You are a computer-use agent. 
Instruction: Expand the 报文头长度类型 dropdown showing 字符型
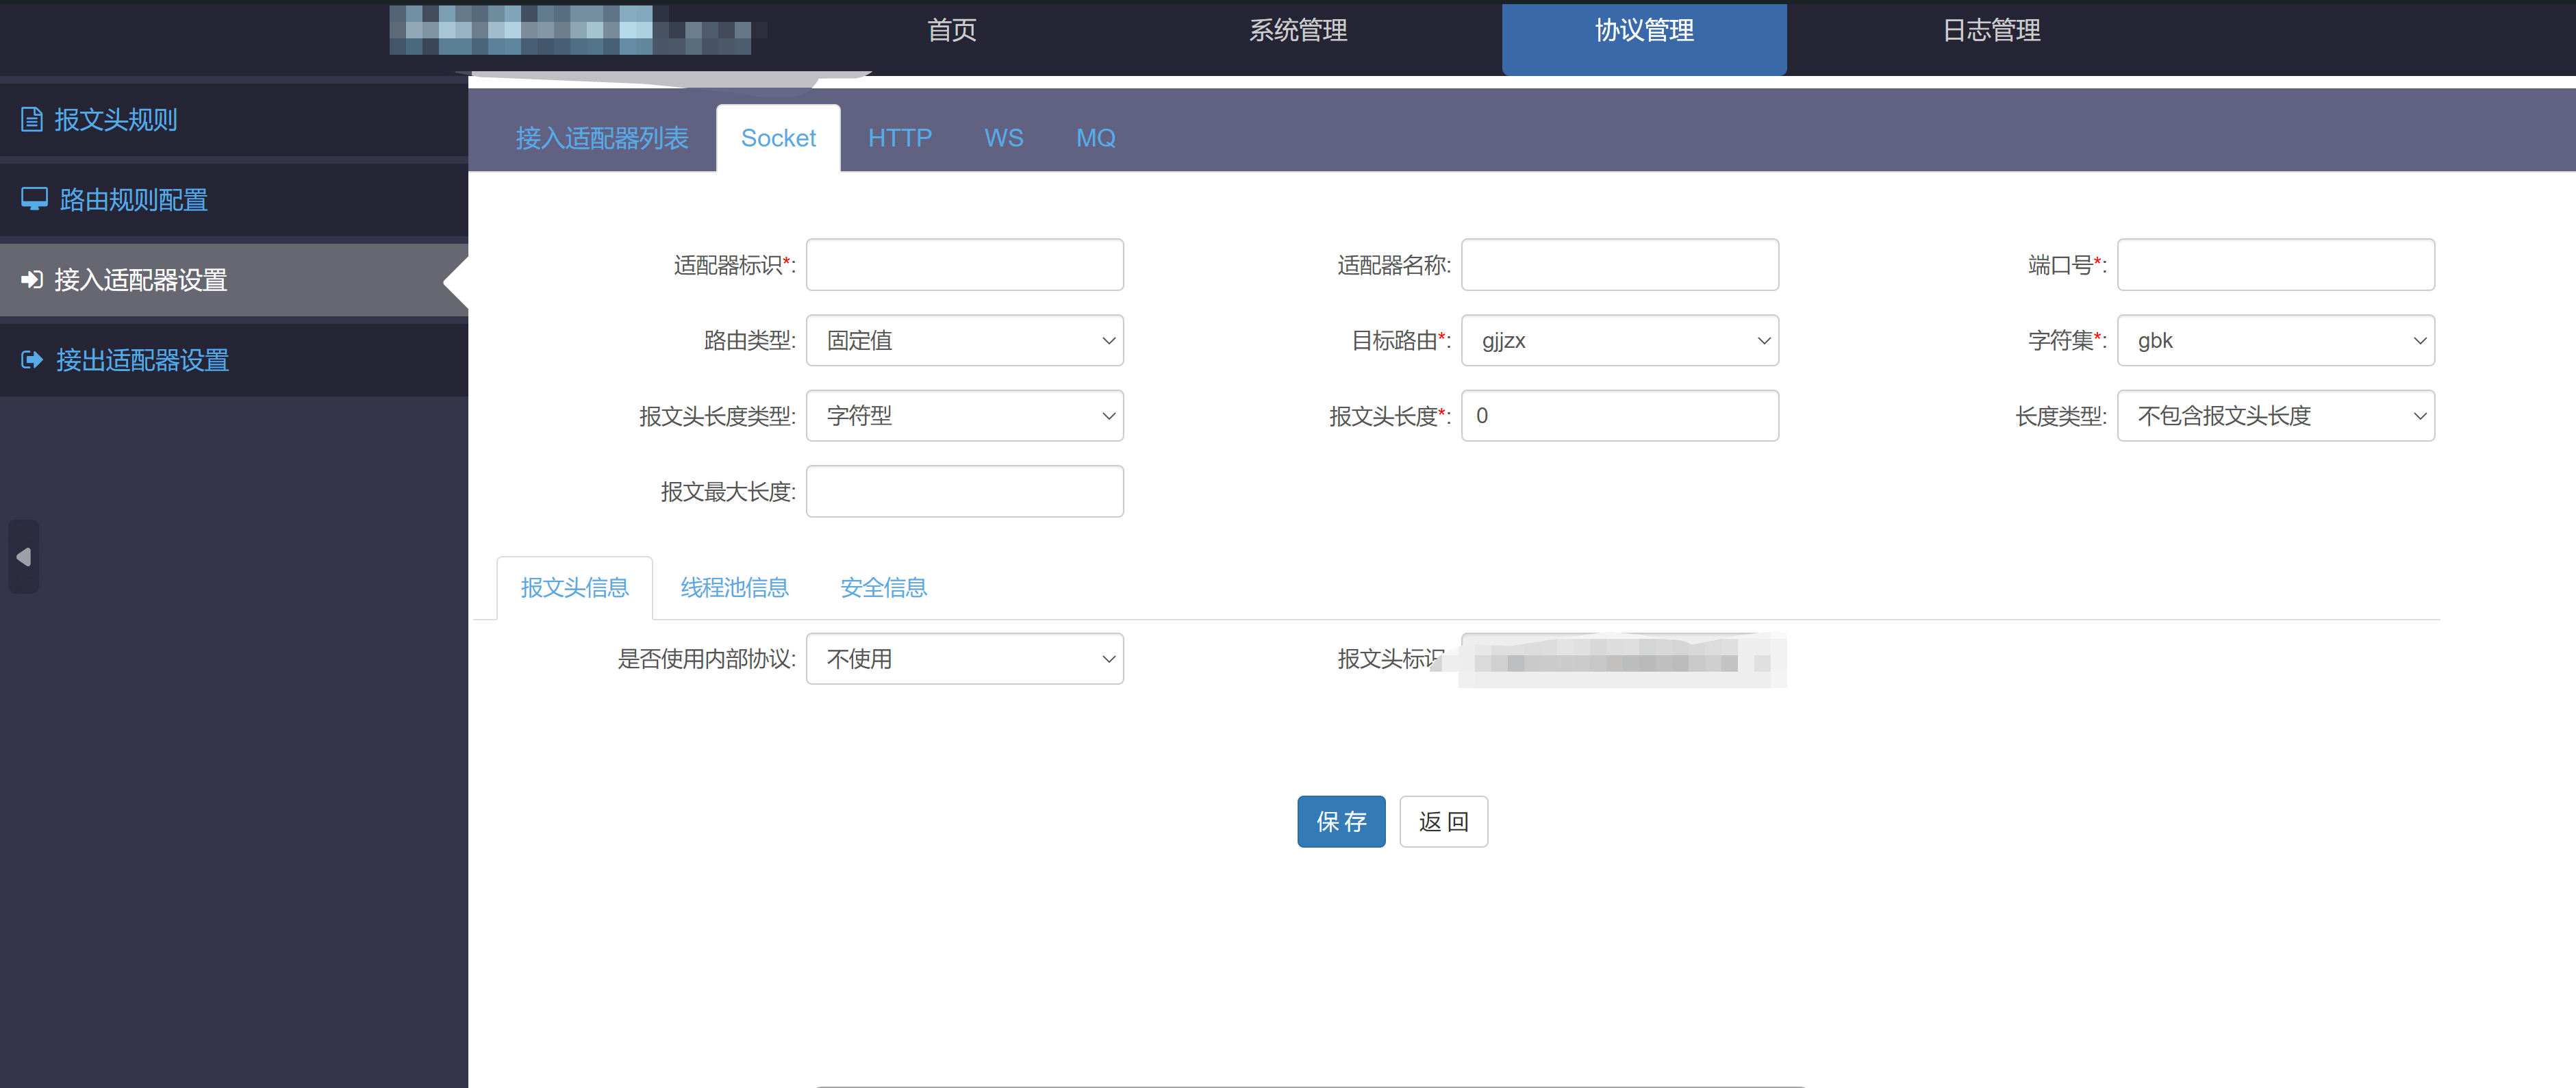click(x=965, y=416)
